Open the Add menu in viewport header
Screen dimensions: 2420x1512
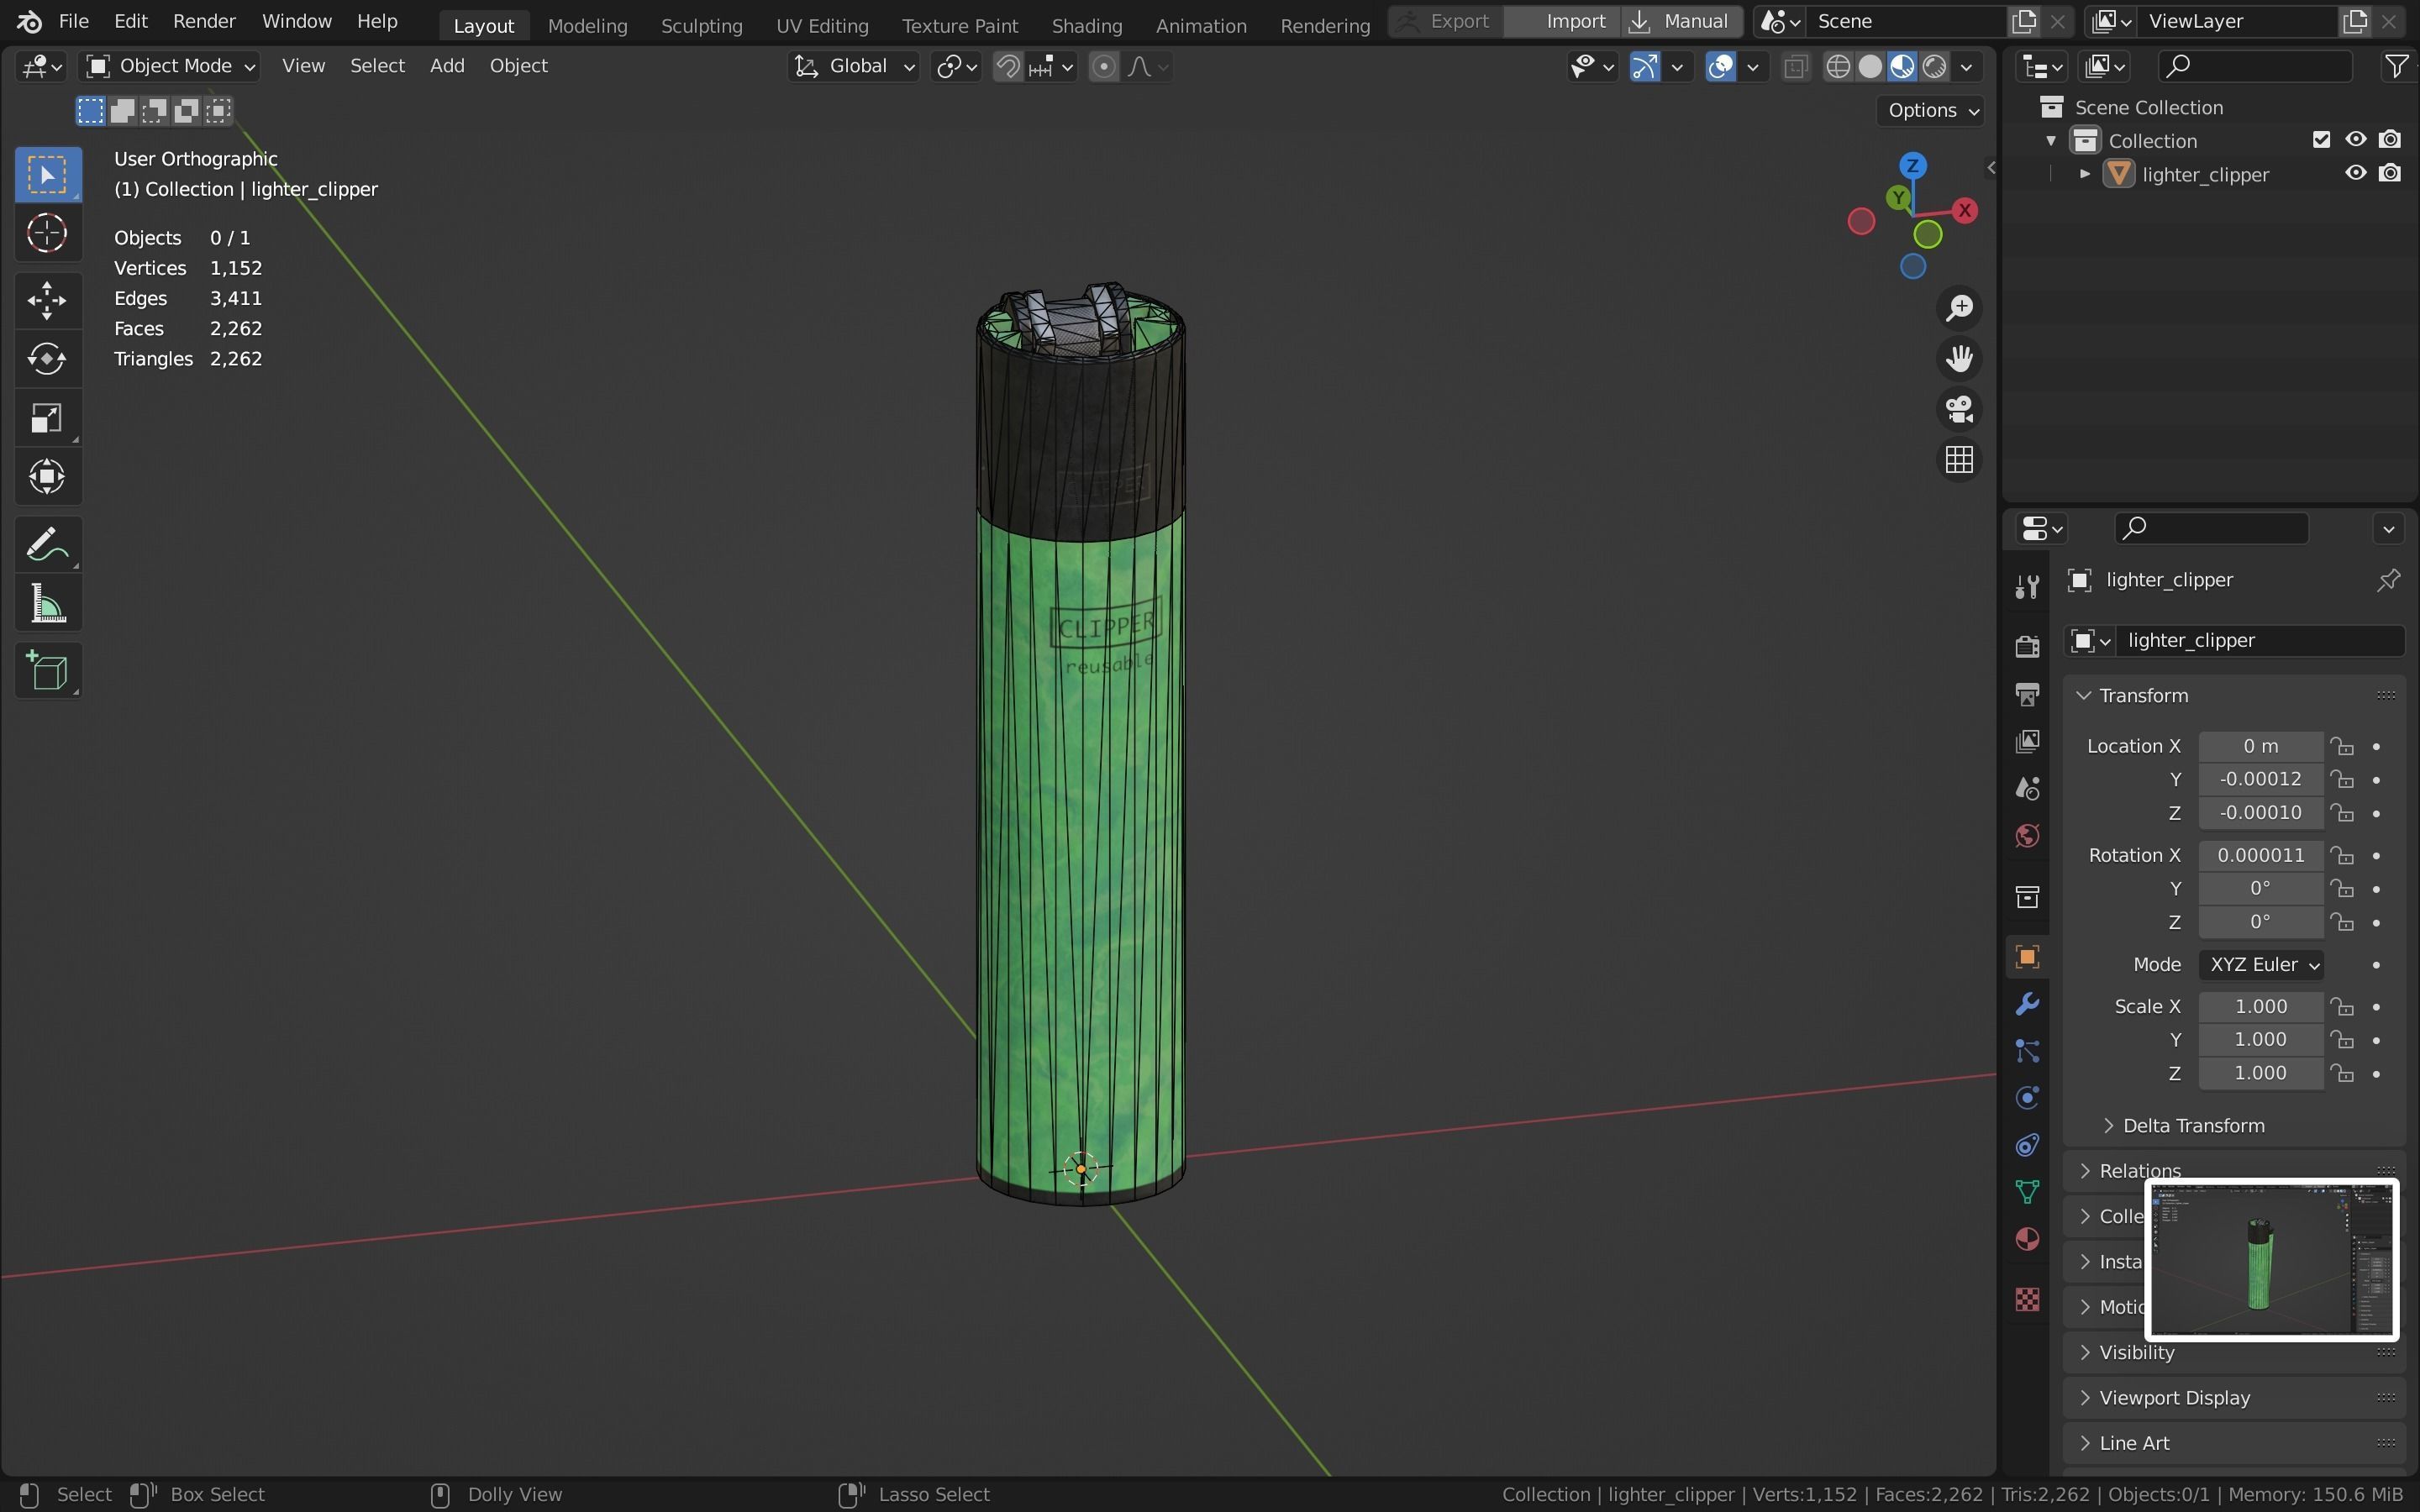[447, 66]
